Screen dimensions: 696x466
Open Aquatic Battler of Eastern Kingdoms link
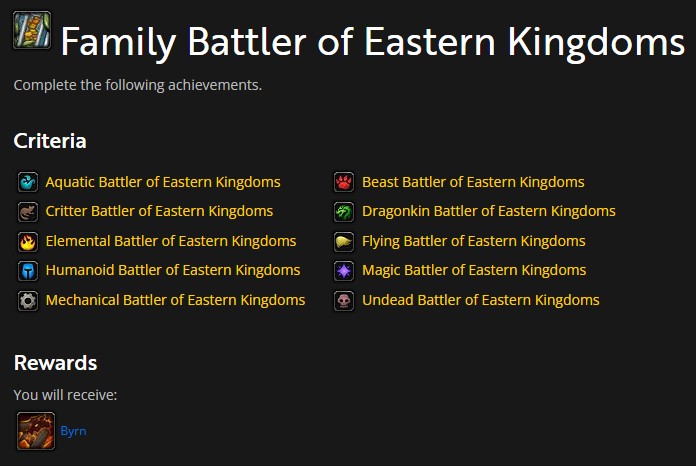(x=163, y=182)
